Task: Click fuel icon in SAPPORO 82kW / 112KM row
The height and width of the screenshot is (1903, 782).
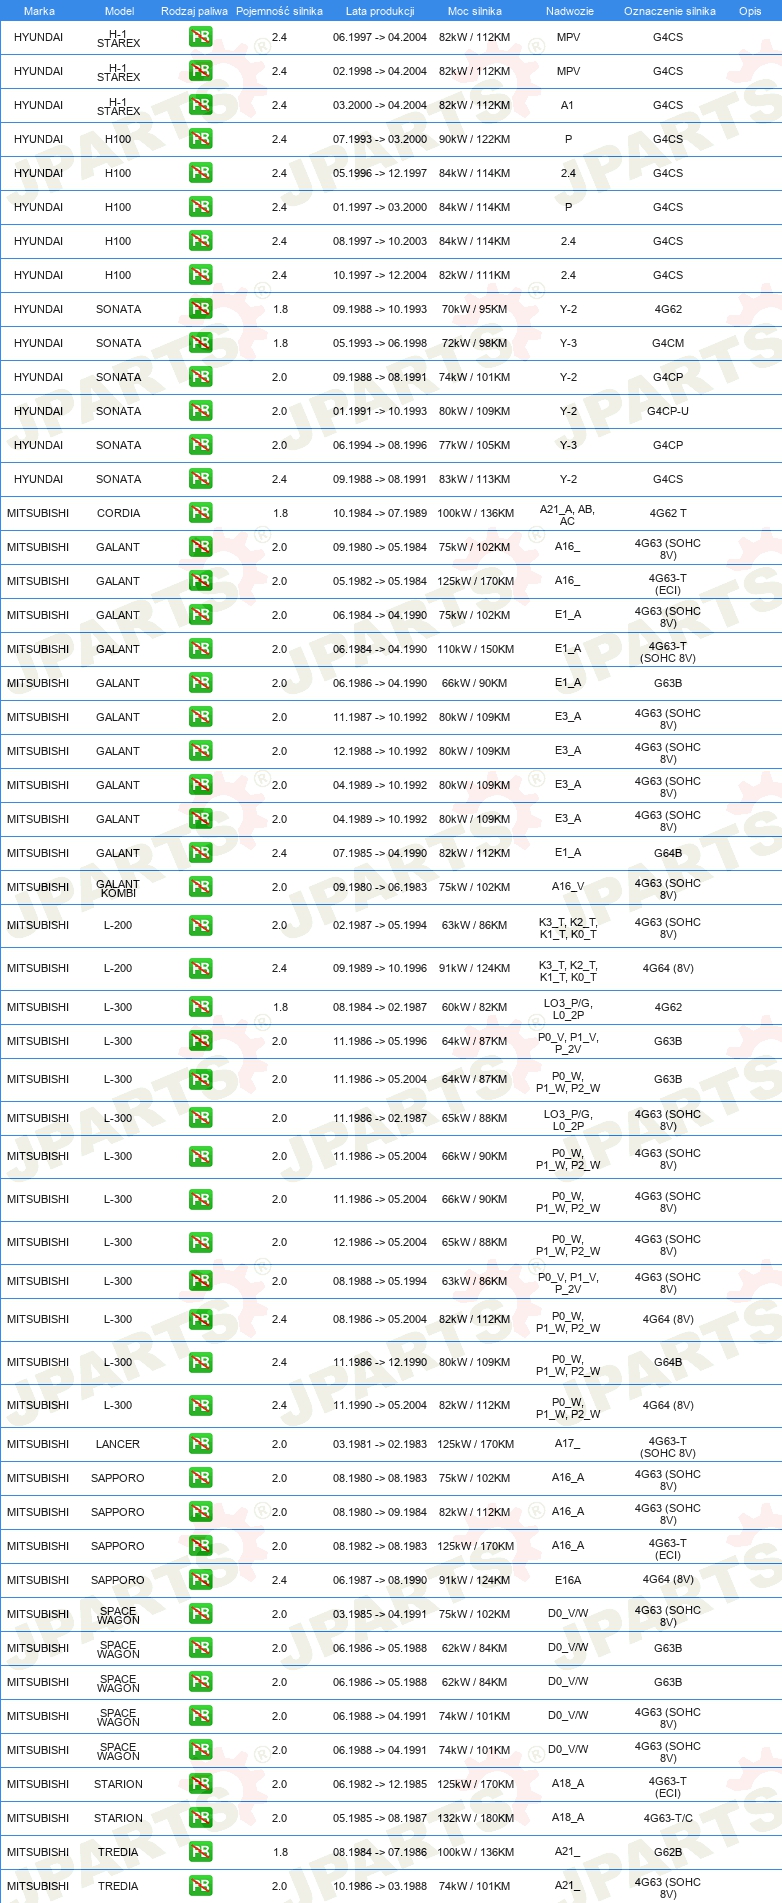Action: coord(200,1512)
